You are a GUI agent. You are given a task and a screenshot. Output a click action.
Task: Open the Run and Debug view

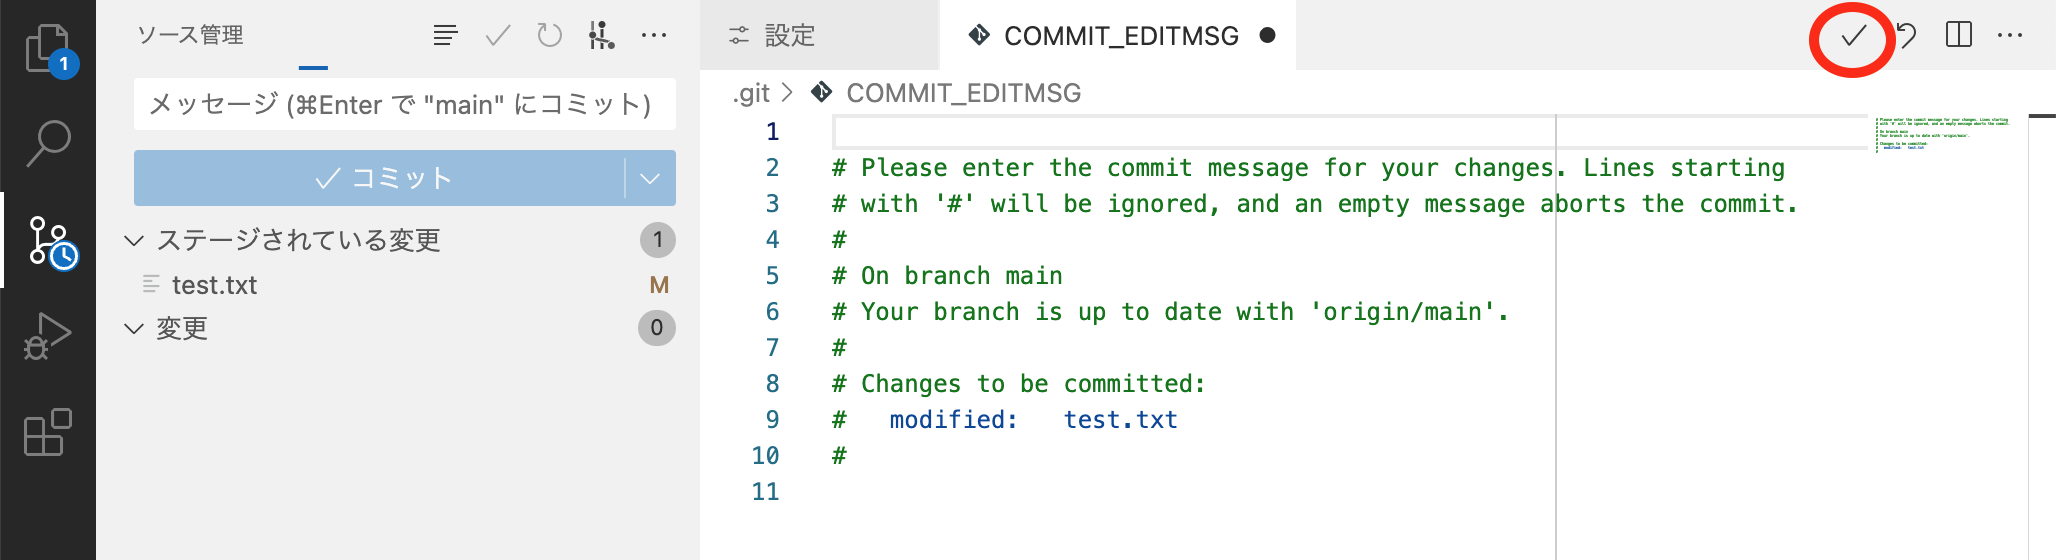coord(48,336)
